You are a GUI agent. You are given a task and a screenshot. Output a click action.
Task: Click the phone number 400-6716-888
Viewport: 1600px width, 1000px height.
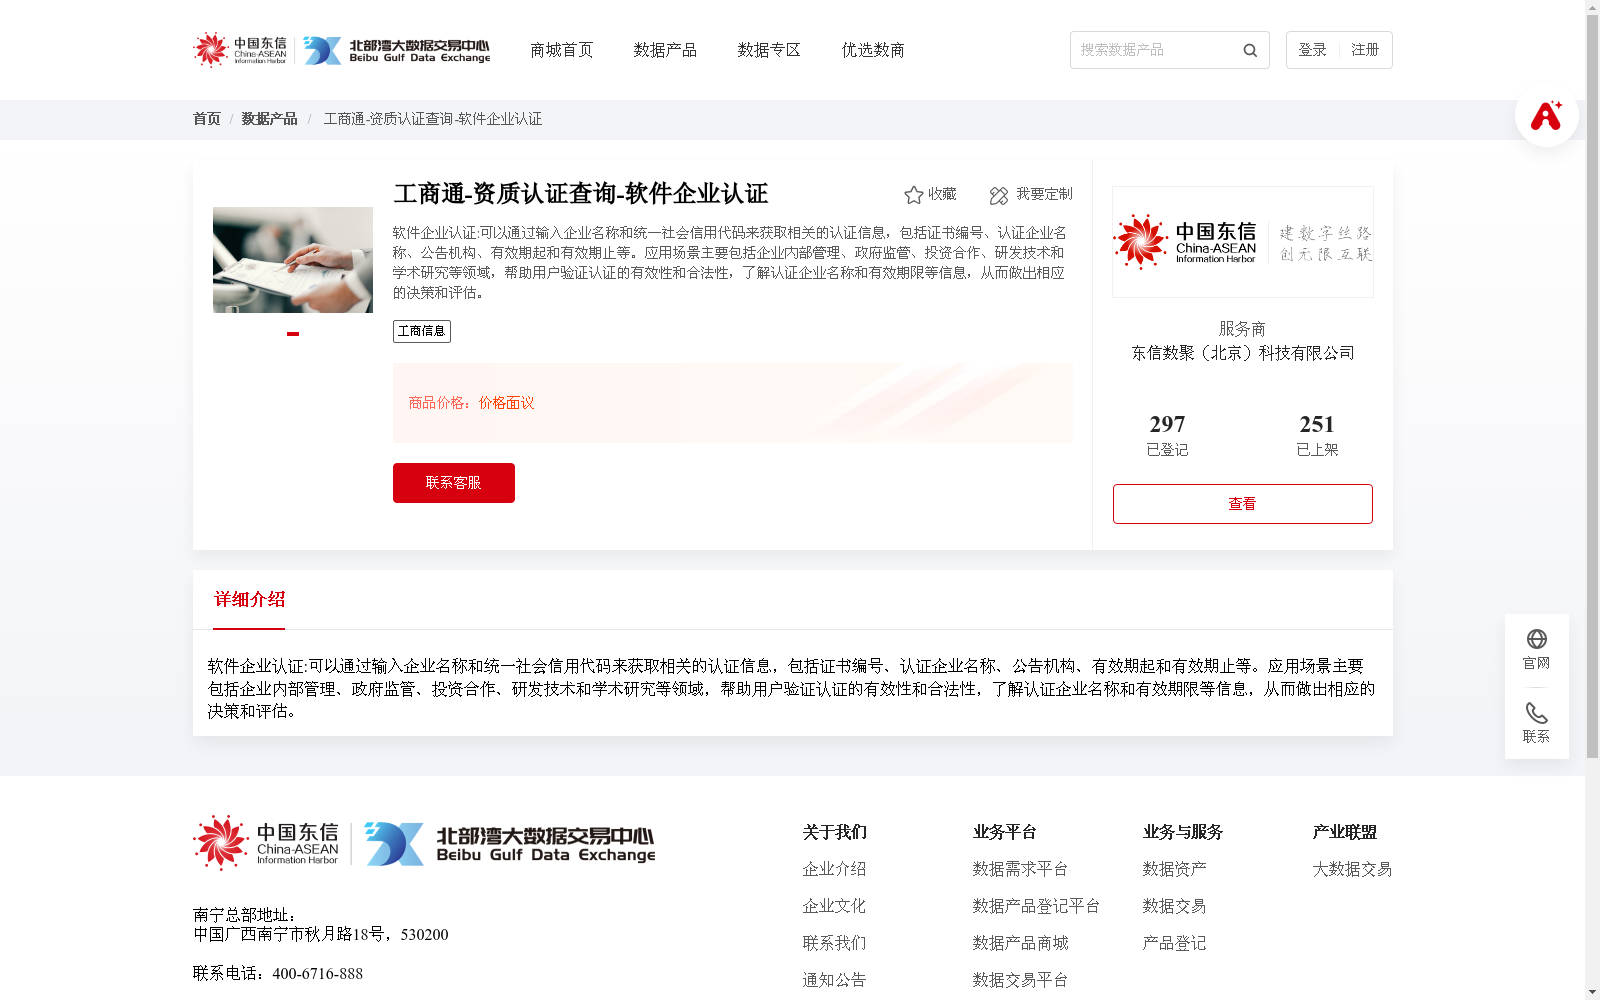[x=317, y=974]
